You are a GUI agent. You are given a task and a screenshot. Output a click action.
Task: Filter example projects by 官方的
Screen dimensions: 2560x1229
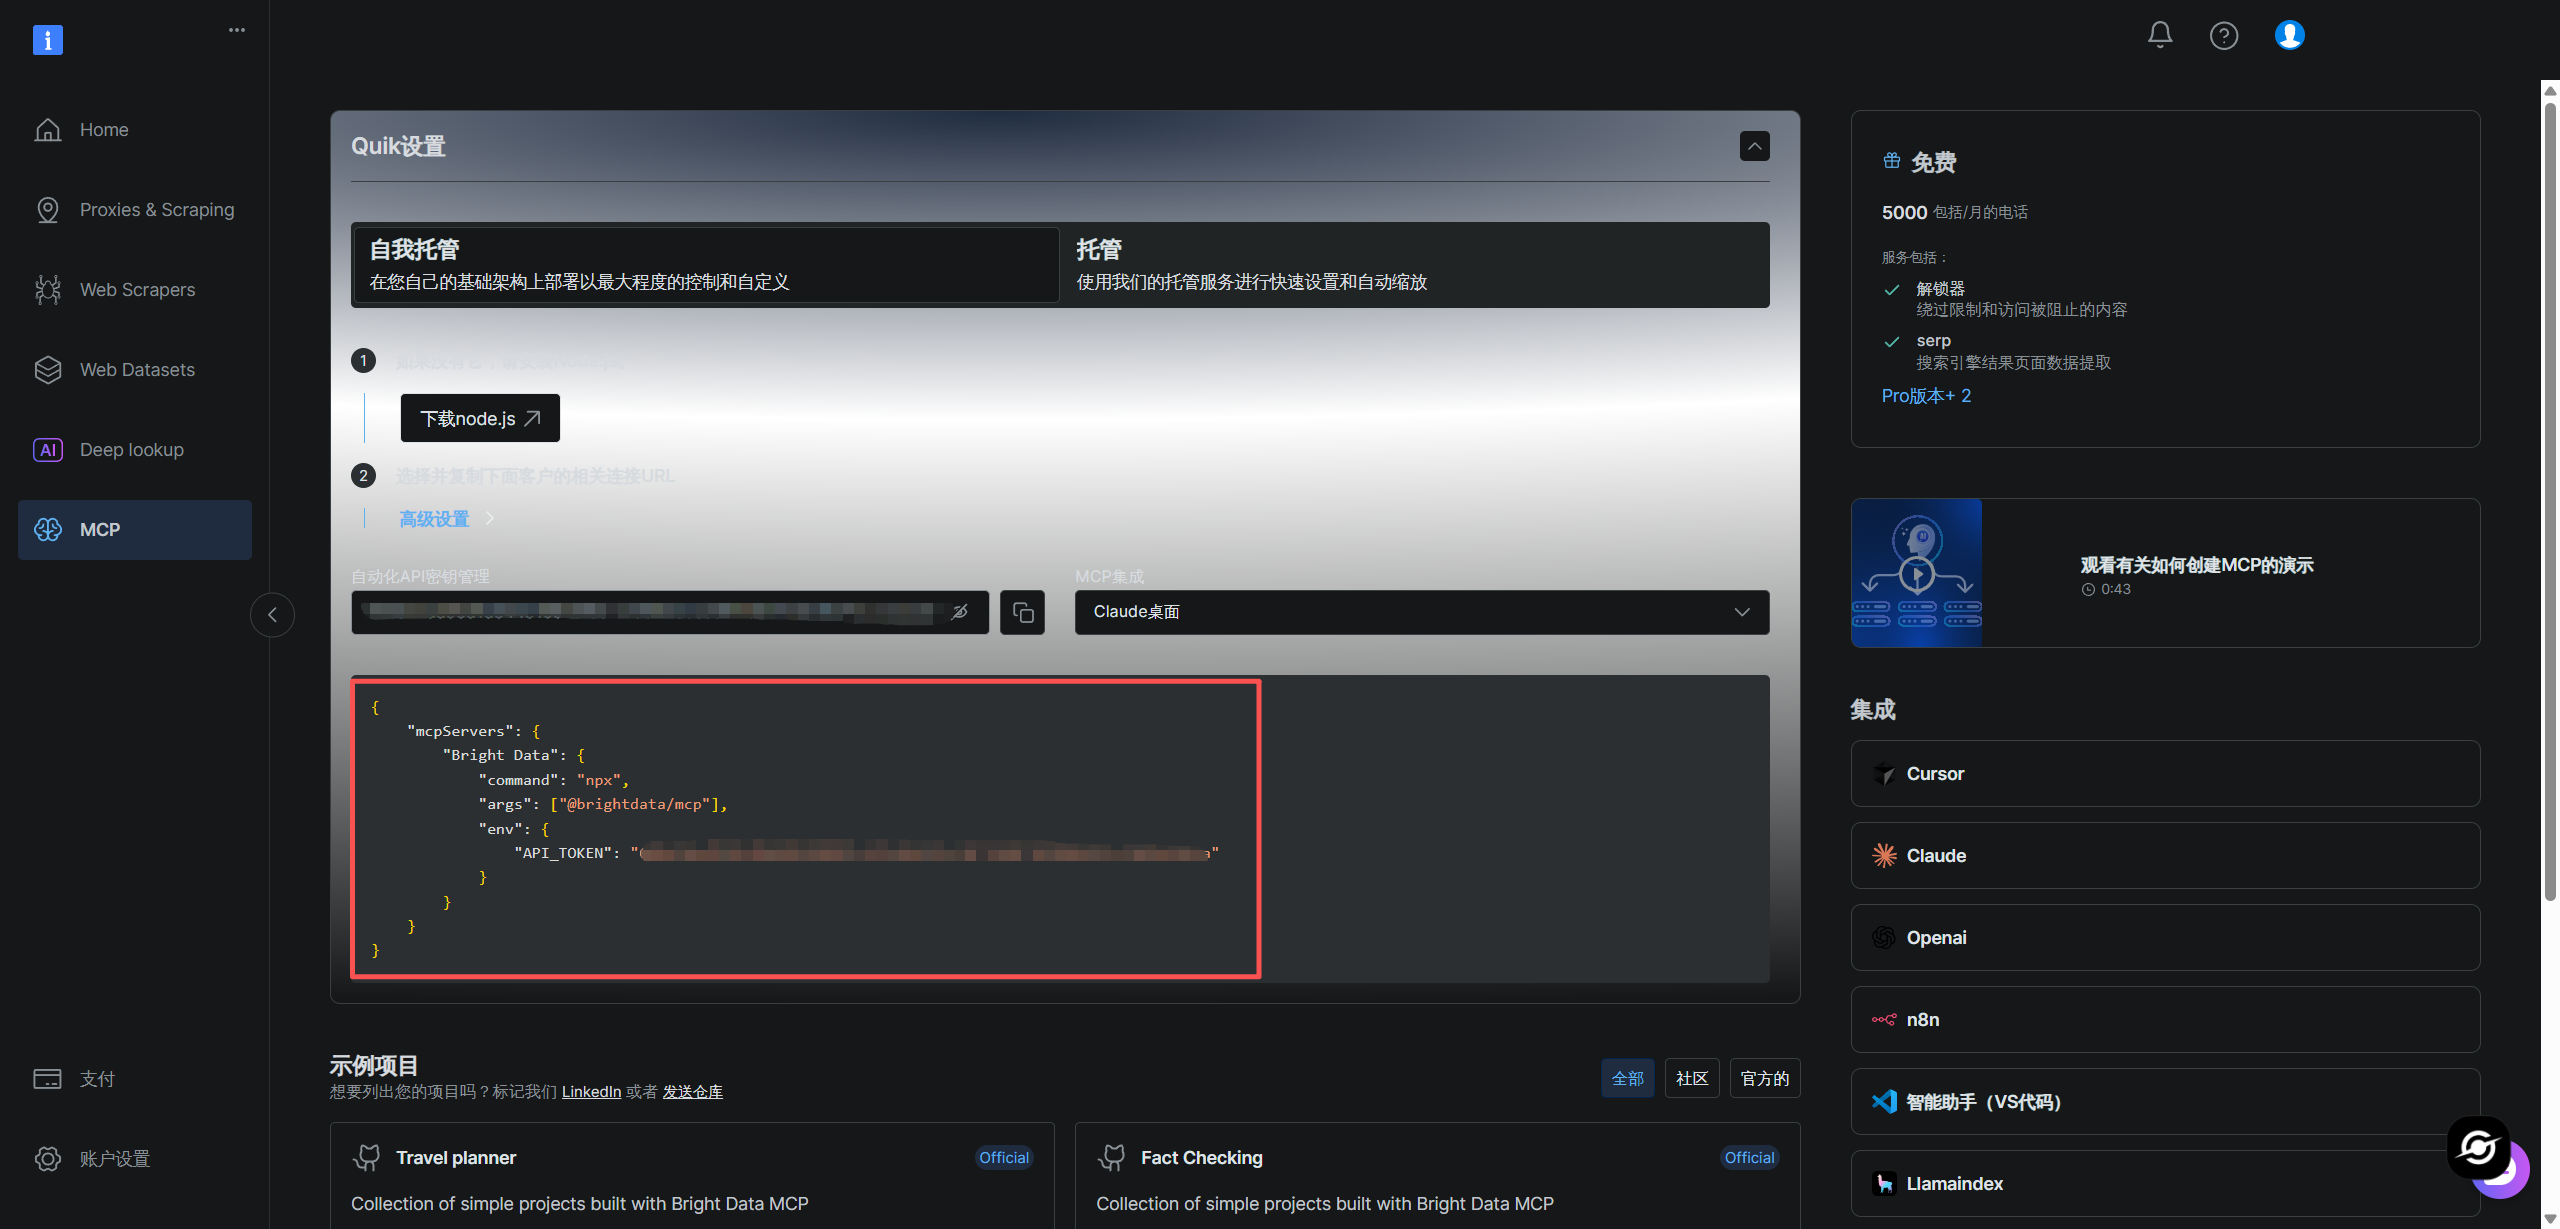[x=1765, y=1079]
